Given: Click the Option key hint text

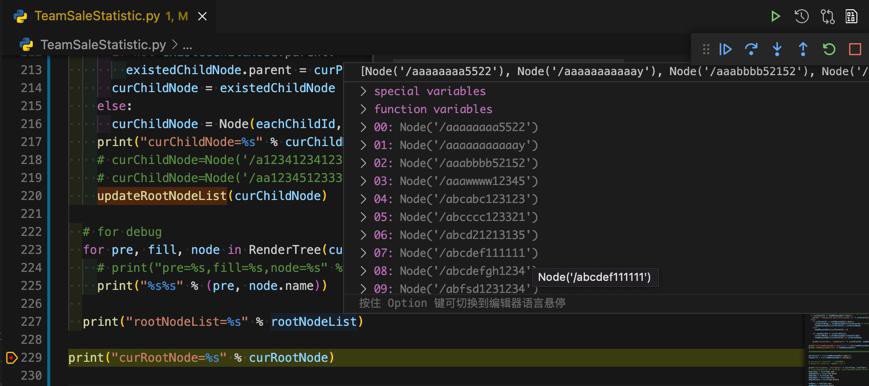Looking at the screenshot, I should (462, 303).
